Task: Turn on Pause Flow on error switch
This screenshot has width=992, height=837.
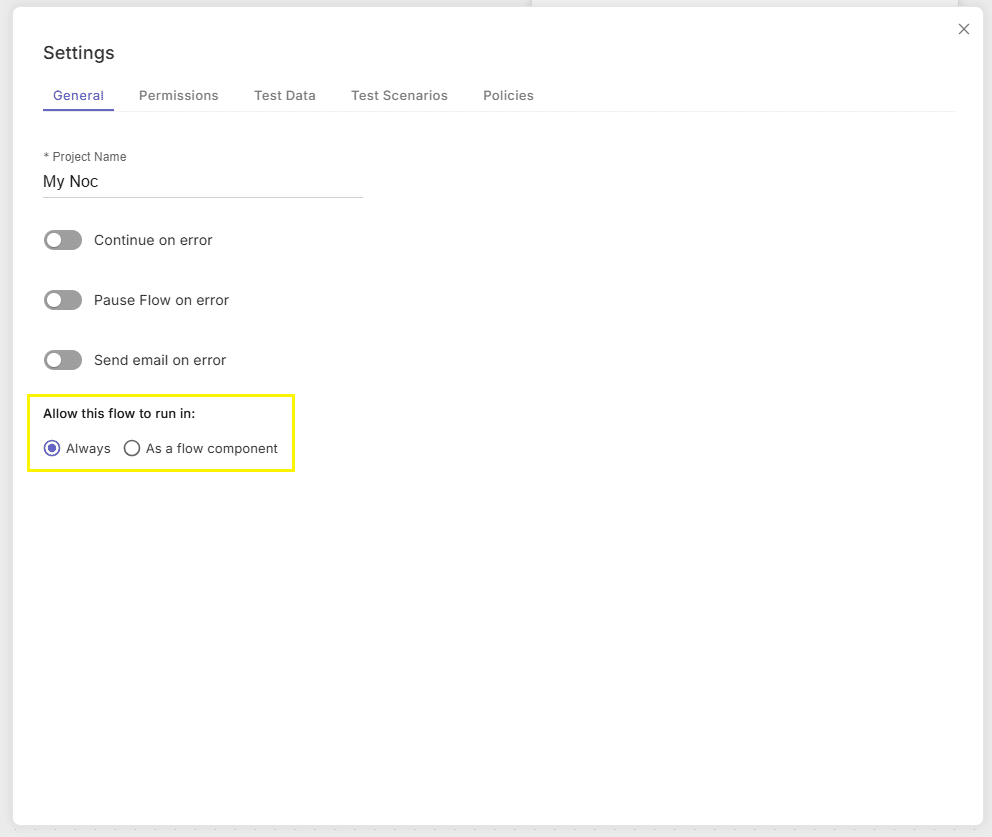Action: coord(63,300)
